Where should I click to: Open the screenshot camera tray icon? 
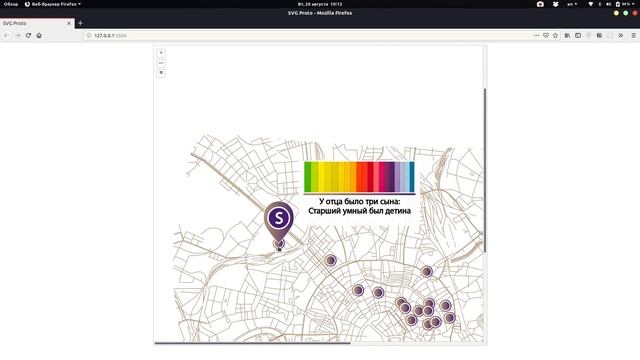540,4
